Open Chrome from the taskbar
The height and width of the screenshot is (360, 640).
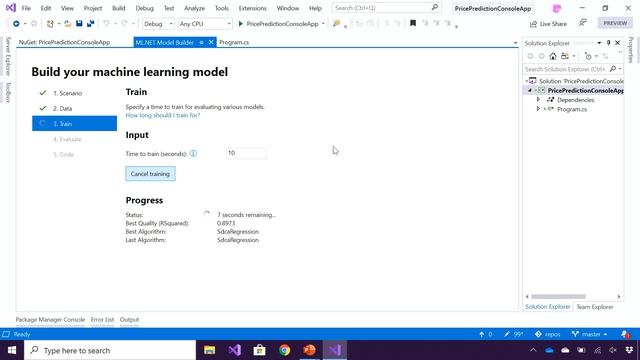284,350
